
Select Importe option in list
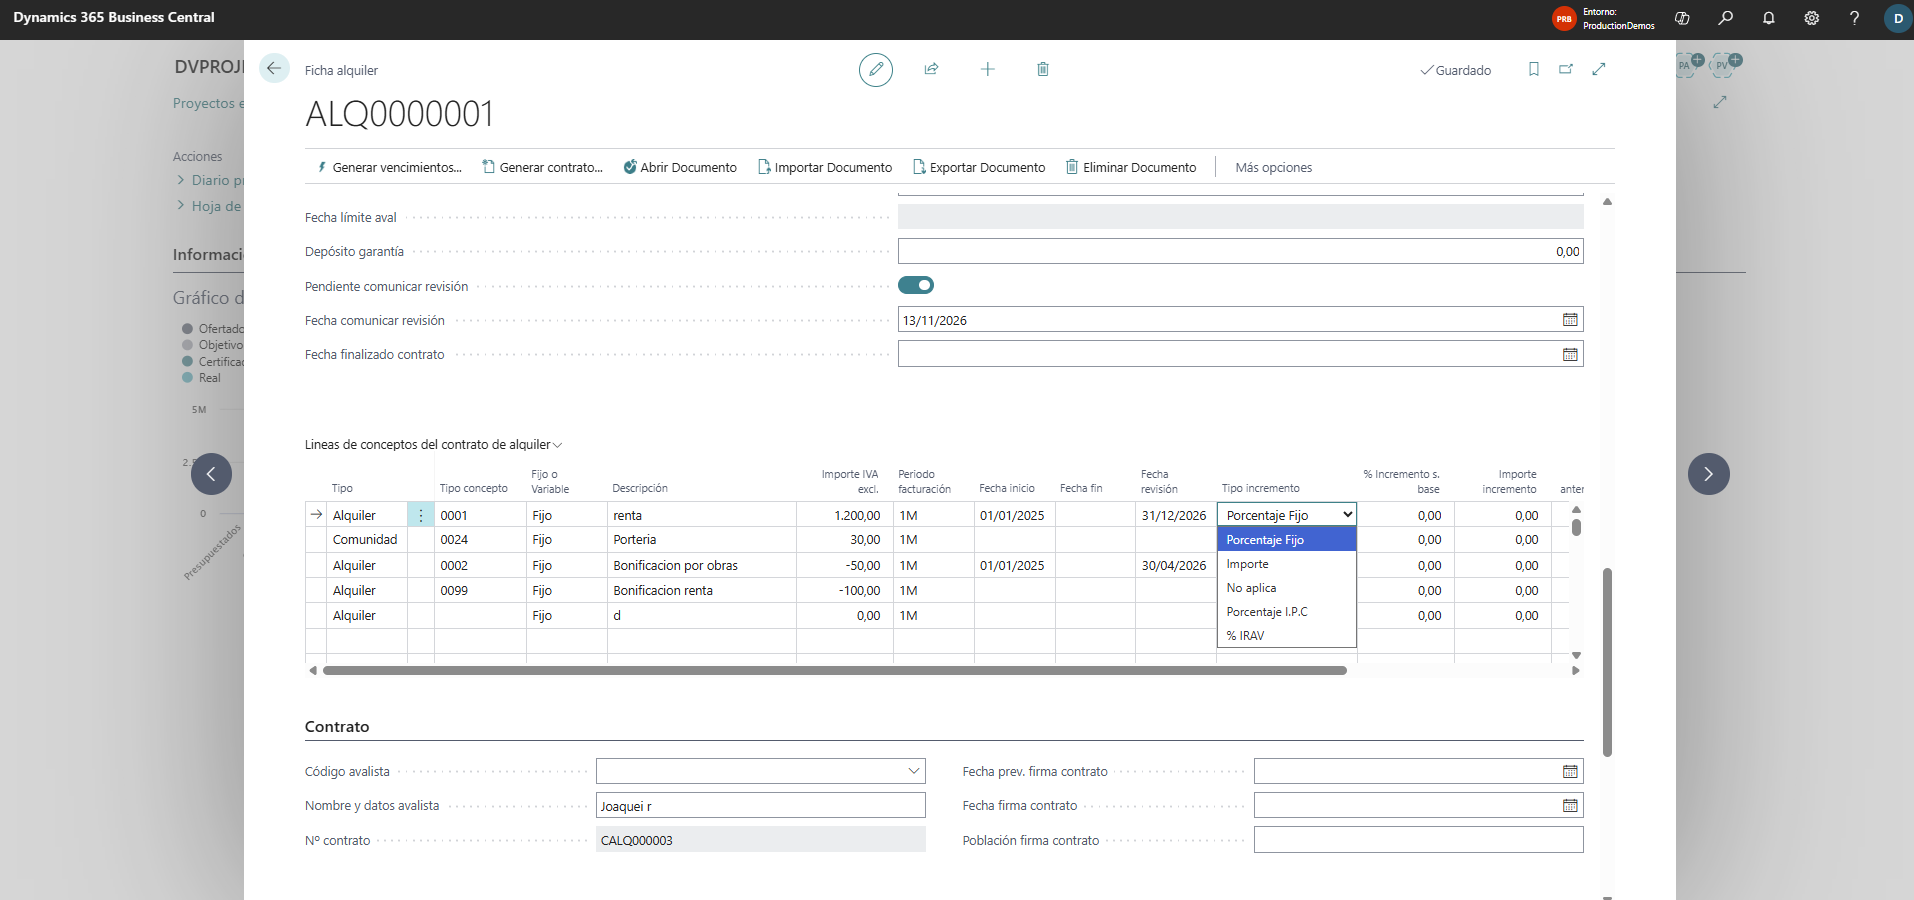click(x=1286, y=564)
